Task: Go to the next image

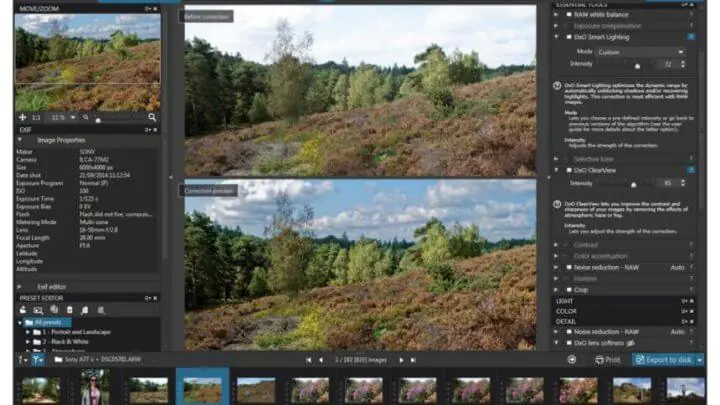Action: [x=401, y=360]
